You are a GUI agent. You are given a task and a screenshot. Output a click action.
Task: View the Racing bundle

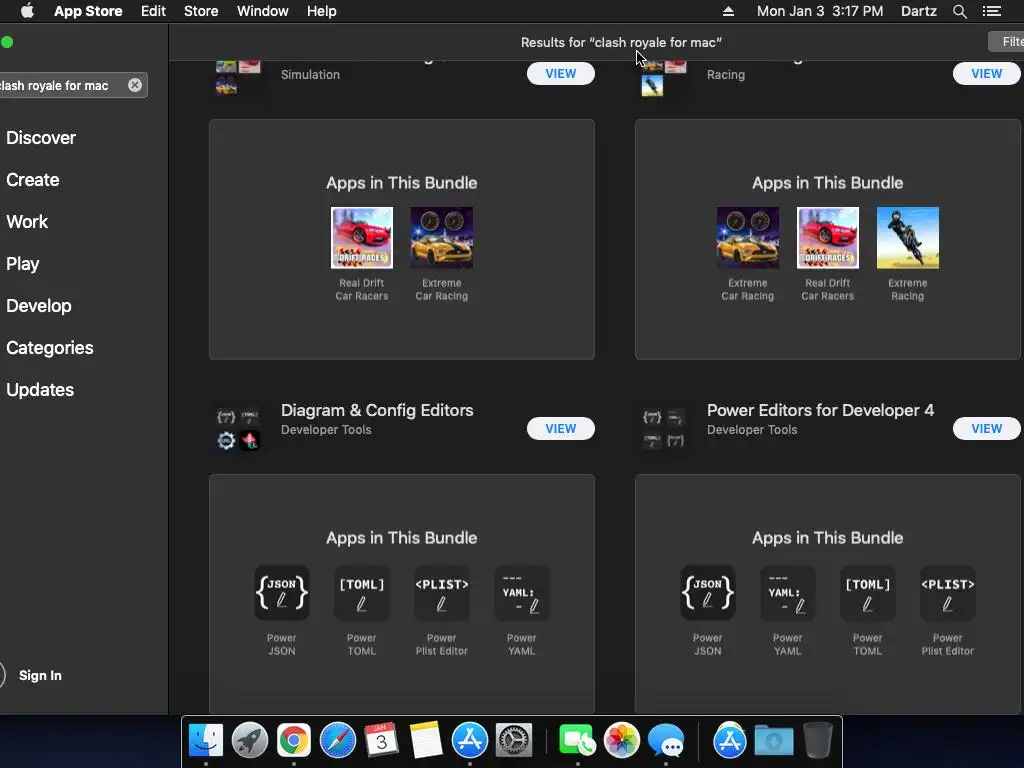[x=987, y=74]
